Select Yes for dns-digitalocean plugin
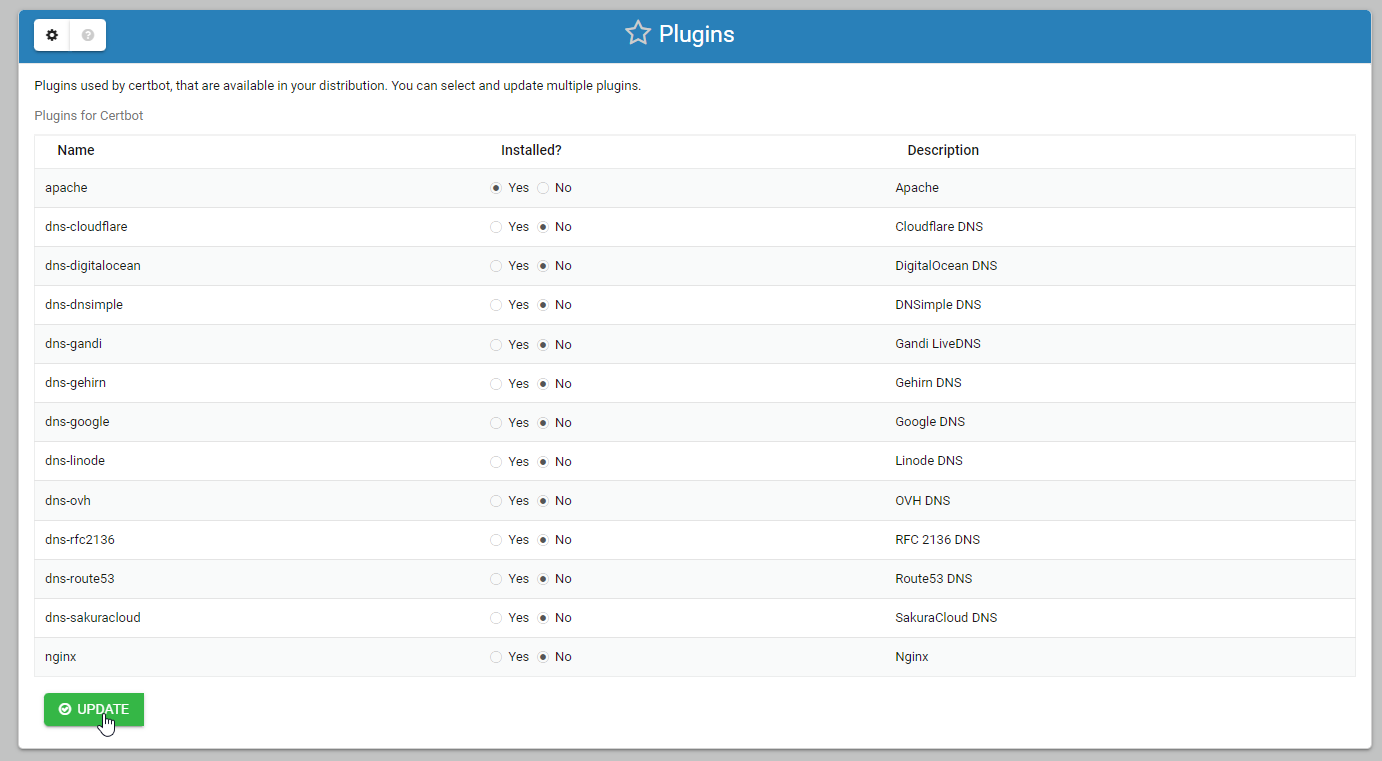 (496, 266)
